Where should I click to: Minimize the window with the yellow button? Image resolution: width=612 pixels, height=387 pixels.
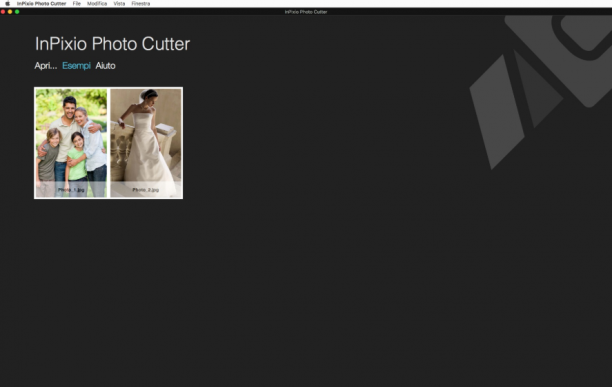coord(10,12)
